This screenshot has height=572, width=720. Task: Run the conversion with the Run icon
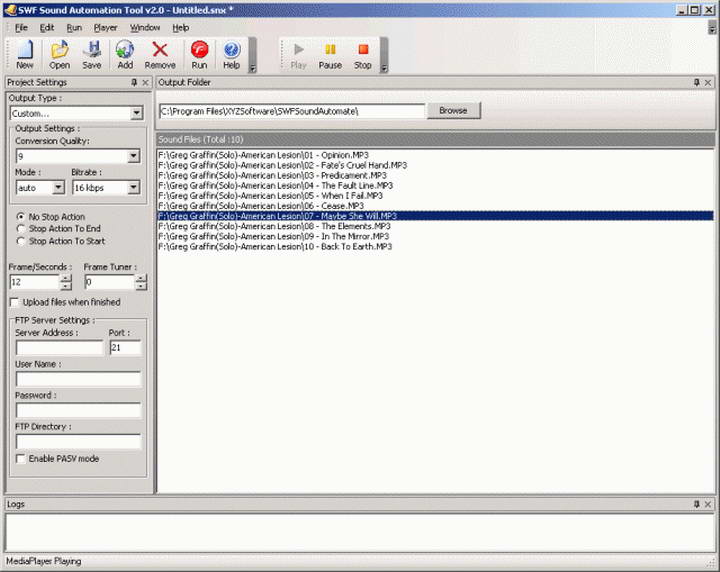tap(199, 55)
